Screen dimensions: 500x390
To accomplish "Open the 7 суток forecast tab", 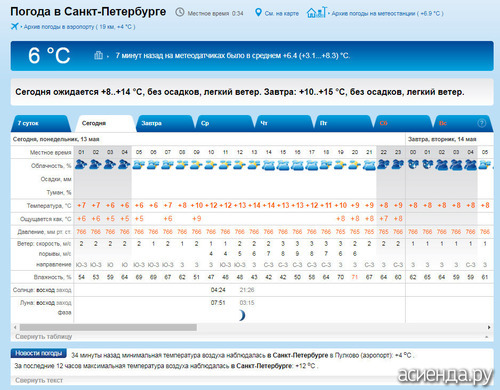I will pyautogui.click(x=41, y=123).
